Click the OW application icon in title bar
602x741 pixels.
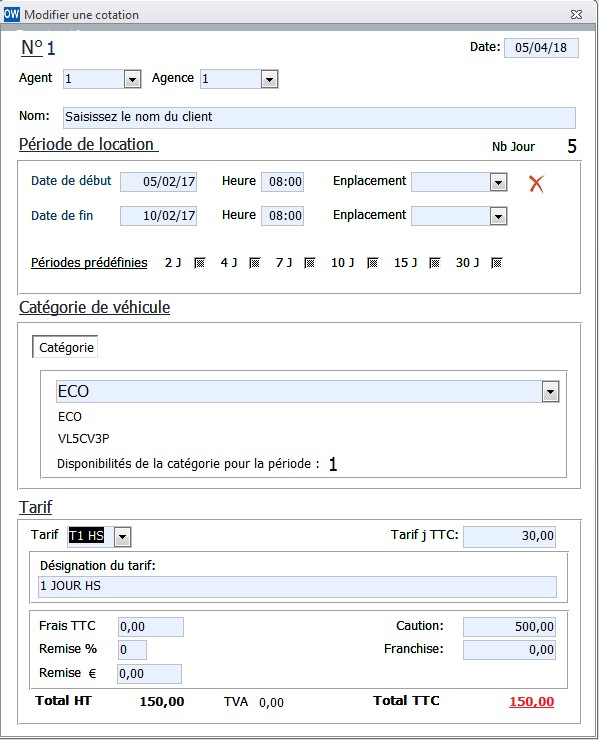click(11, 14)
